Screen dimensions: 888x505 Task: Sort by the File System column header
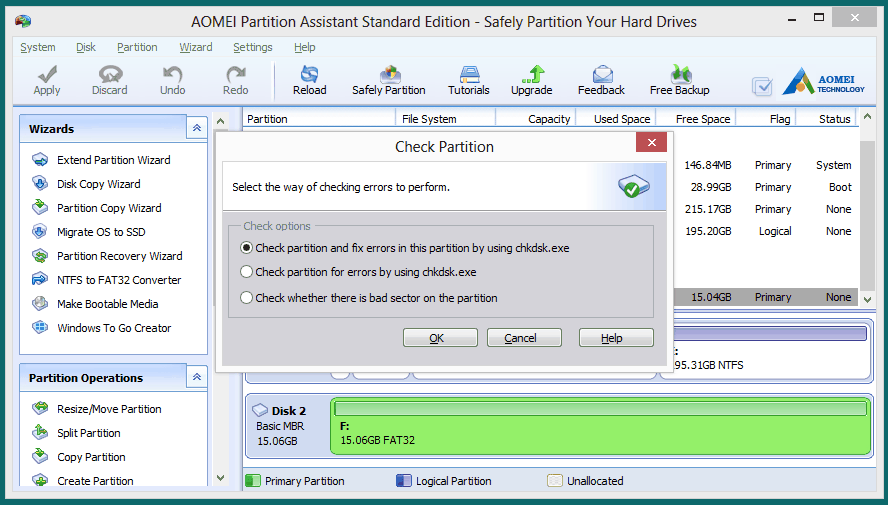tap(446, 119)
